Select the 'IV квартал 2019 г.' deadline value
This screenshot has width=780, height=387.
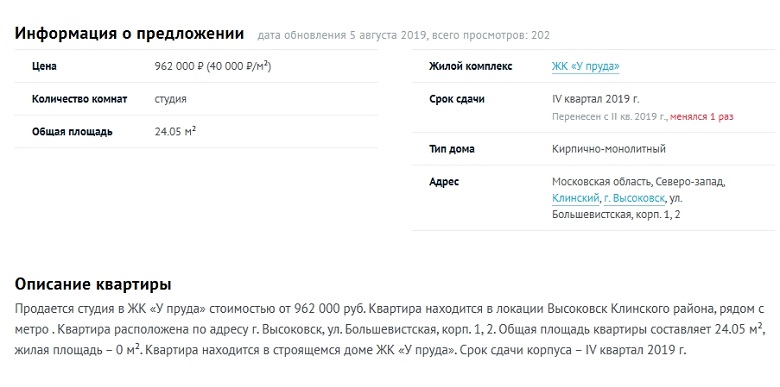[595, 99]
